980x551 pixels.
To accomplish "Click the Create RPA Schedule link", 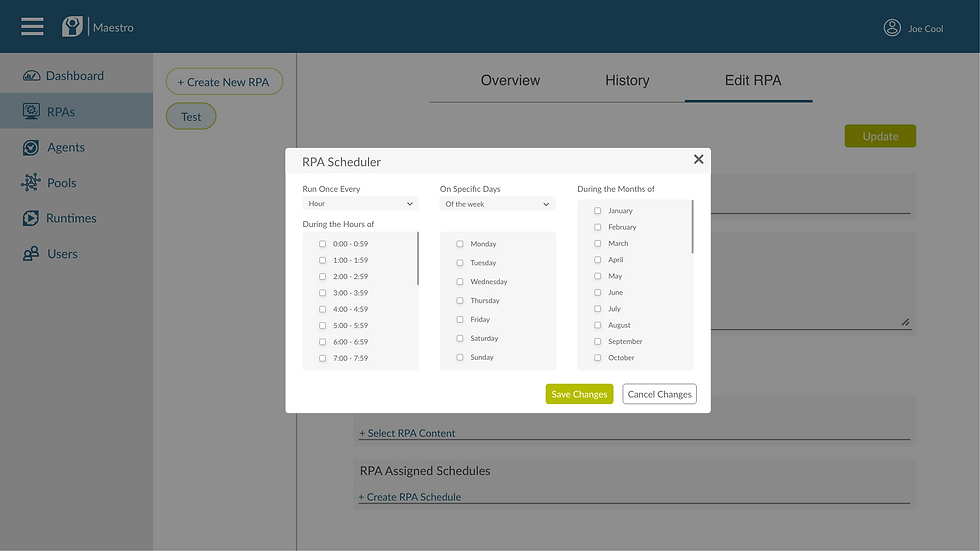I will coord(410,497).
